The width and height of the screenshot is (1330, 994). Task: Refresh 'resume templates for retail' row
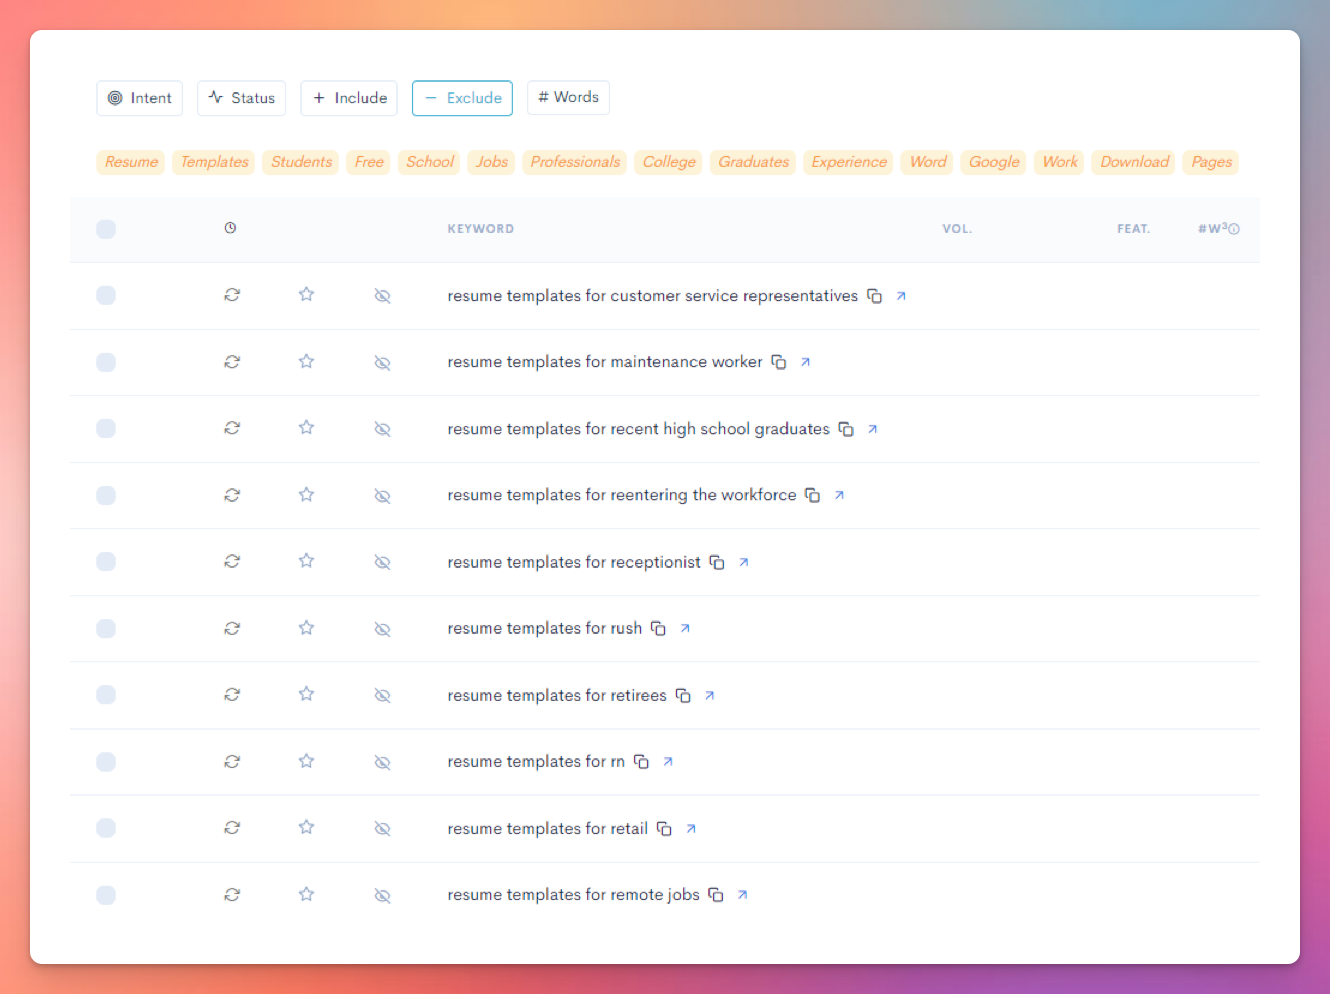coord(232,827)
